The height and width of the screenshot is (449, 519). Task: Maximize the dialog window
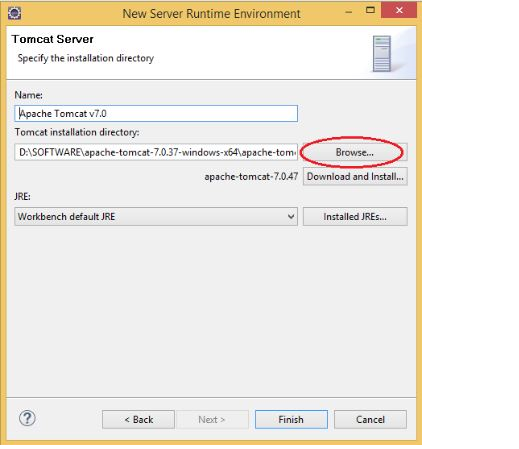[x=370, y=10]
